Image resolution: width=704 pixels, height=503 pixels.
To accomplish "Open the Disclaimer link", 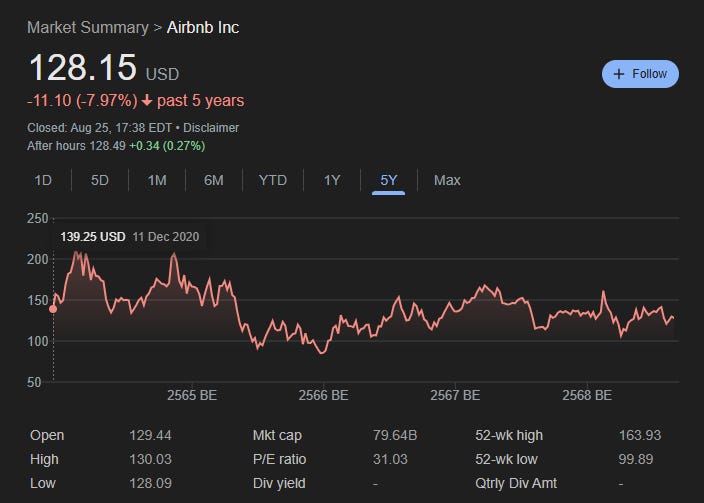I will [211, 128].
